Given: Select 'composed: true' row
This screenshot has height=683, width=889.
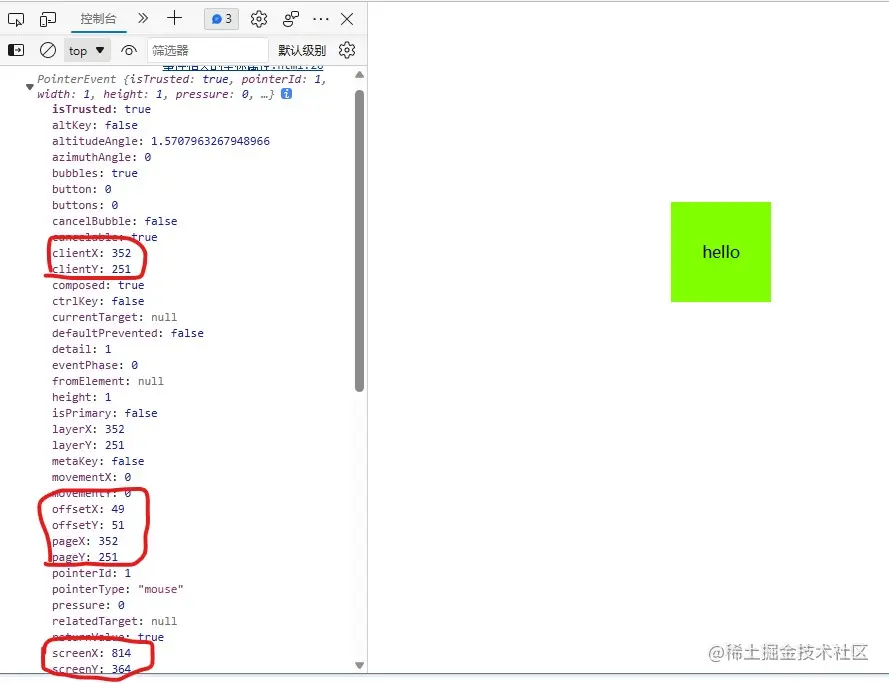Looking at the screenshot, I should point(98,285).
